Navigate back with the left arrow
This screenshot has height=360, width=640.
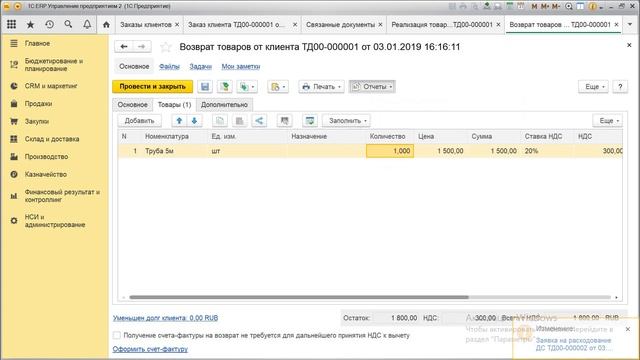(x=124, y=47)
